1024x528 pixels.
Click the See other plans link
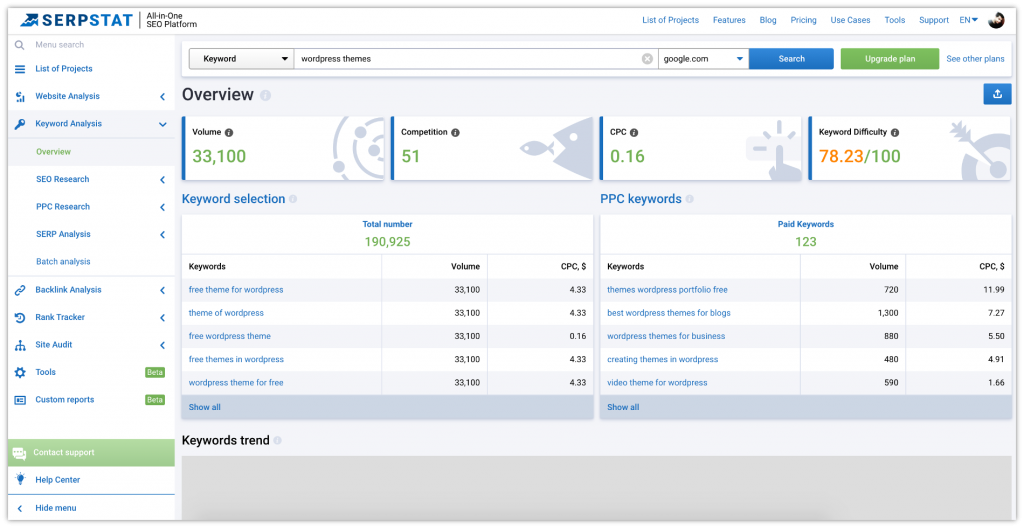coord(975,59)
